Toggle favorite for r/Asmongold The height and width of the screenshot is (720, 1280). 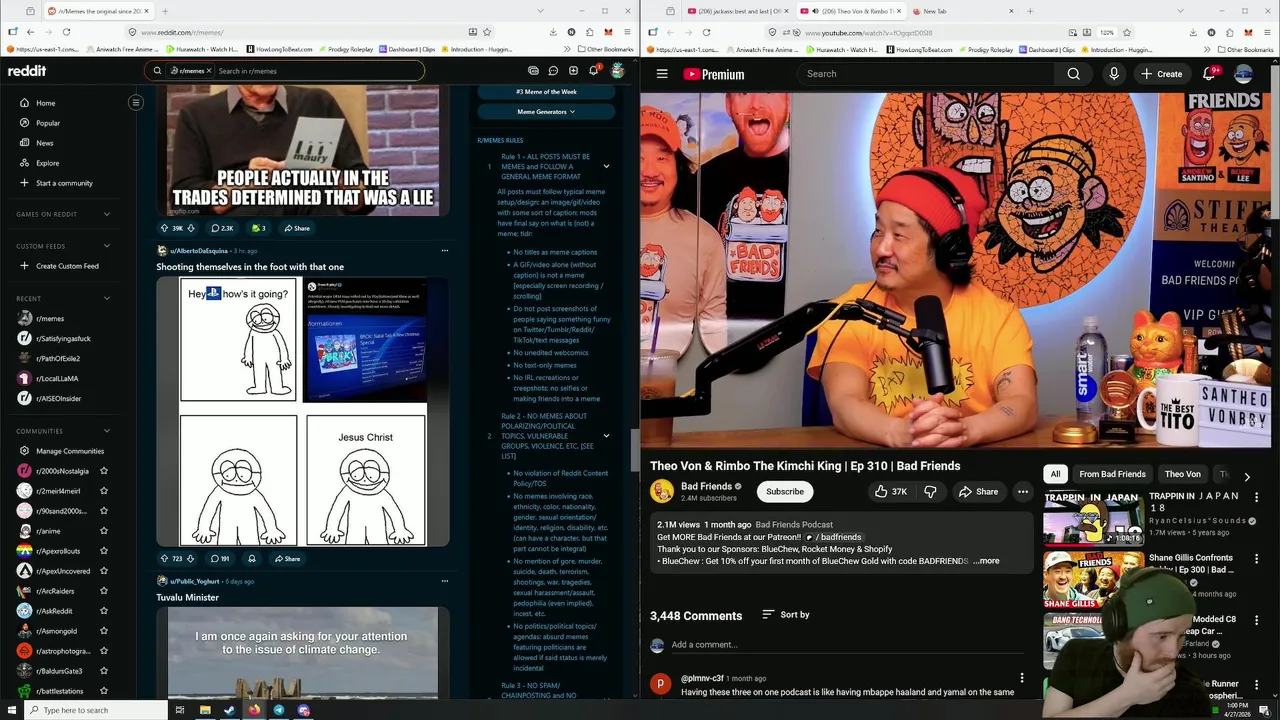[104, 631]
